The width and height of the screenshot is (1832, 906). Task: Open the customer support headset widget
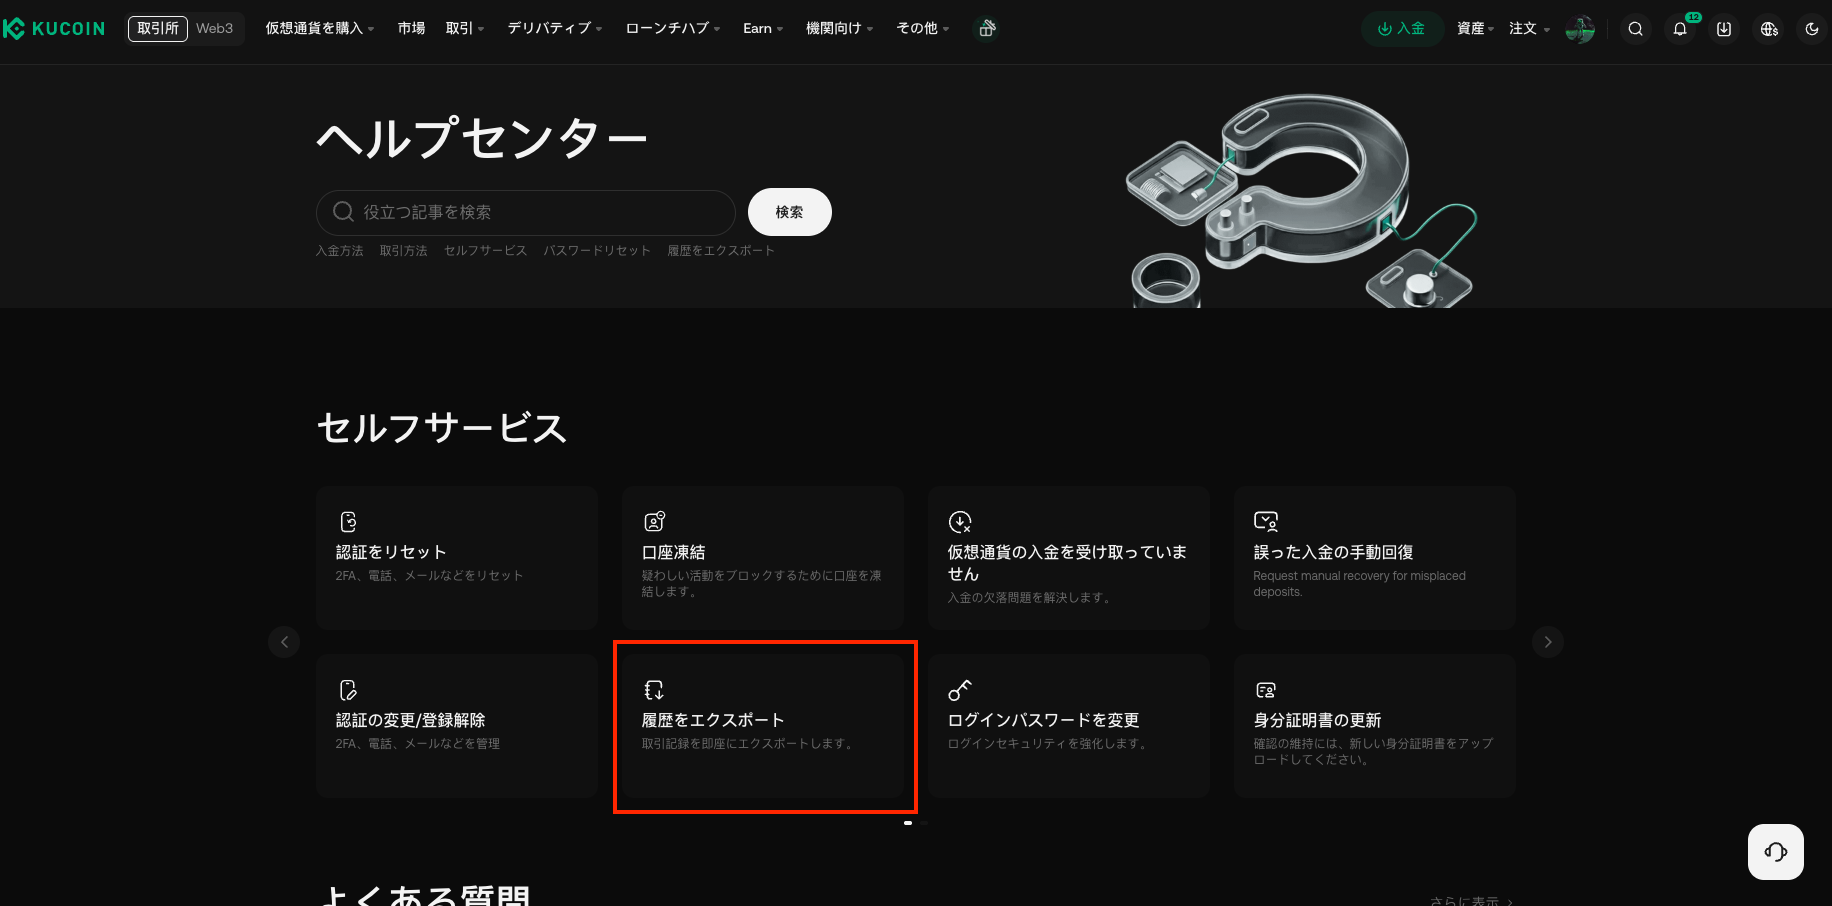pos(1775,852)
